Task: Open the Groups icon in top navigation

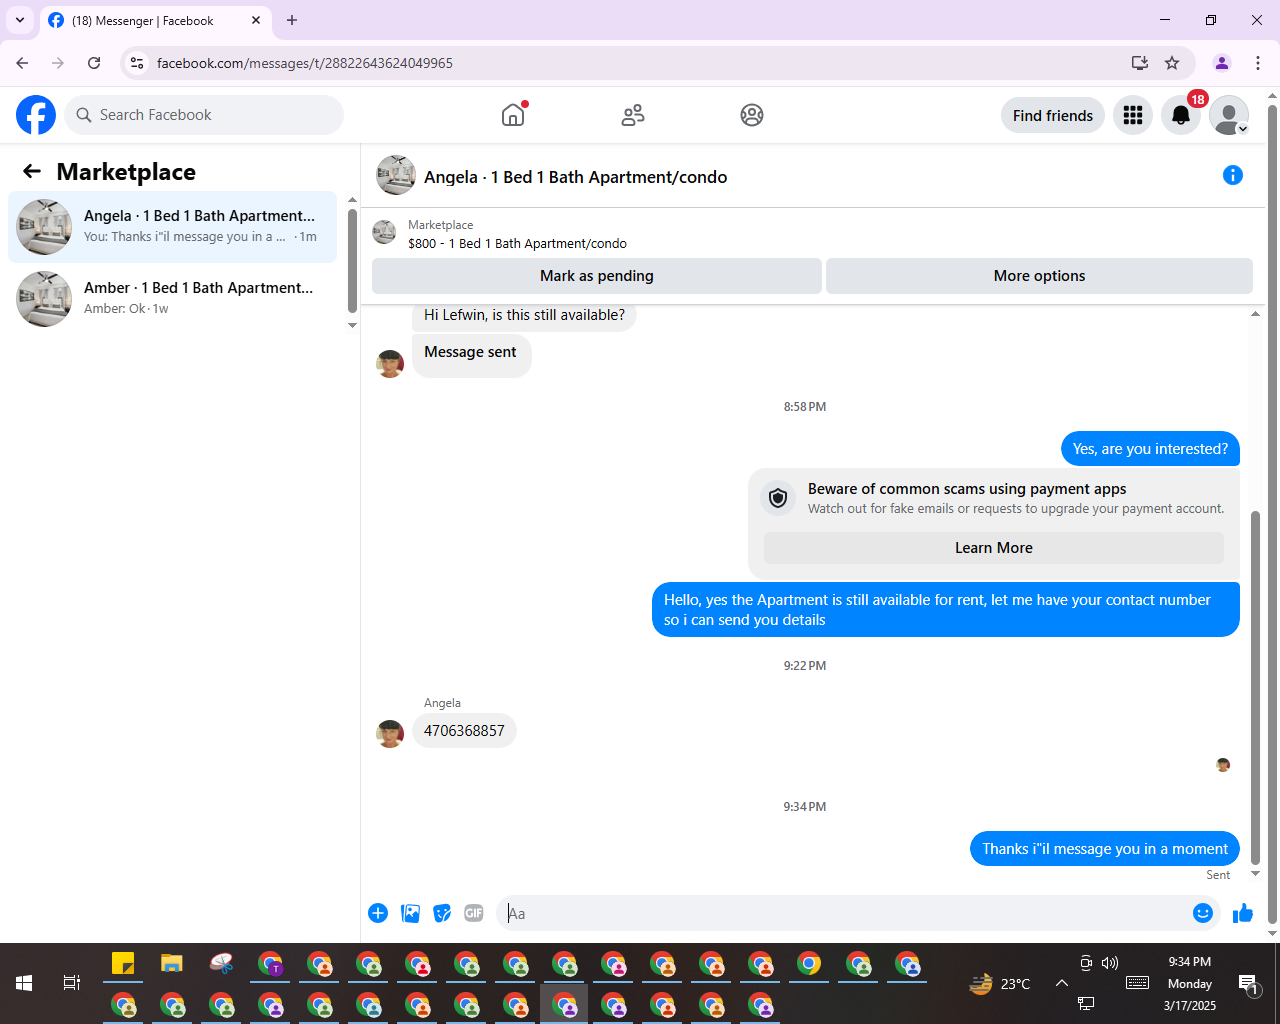Action: (x=752, y=115)
